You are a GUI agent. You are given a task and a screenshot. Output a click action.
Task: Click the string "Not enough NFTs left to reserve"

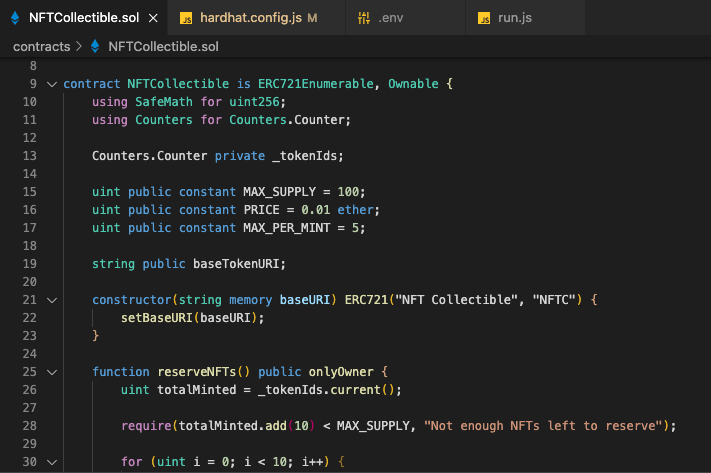tap(544, 426)
